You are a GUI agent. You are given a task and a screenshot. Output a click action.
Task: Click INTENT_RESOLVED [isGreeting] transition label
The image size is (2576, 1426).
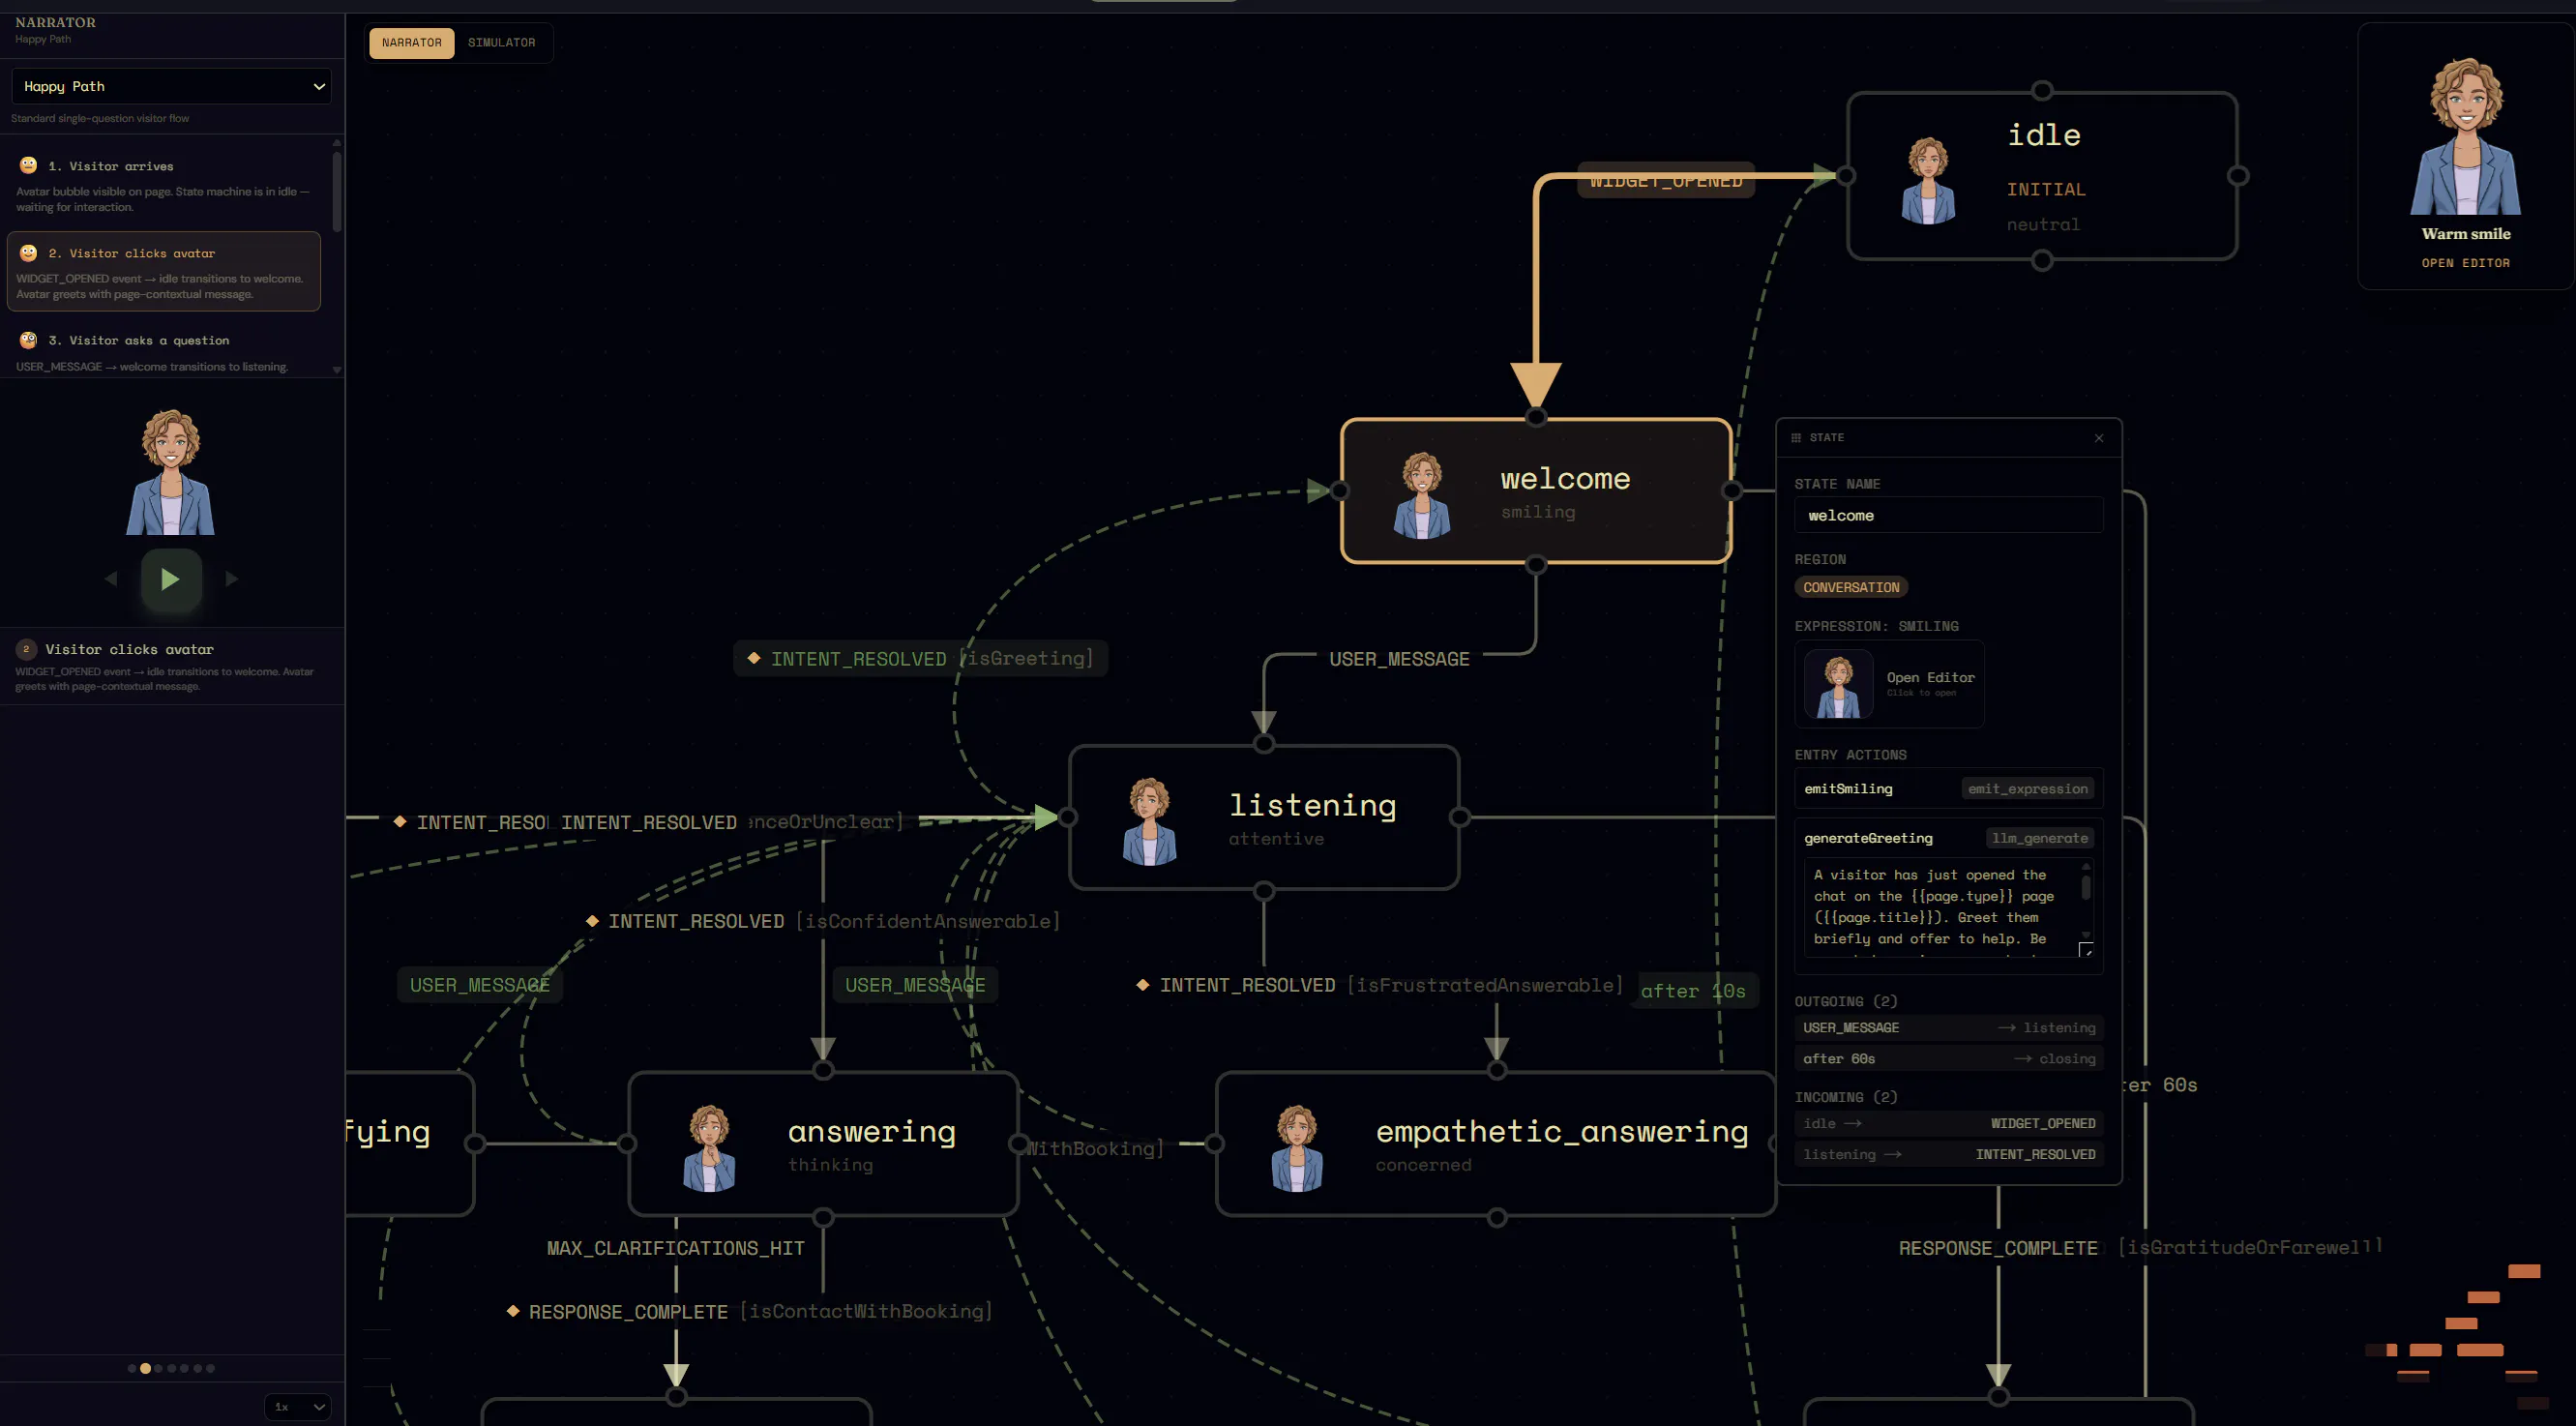coord(920,658)
